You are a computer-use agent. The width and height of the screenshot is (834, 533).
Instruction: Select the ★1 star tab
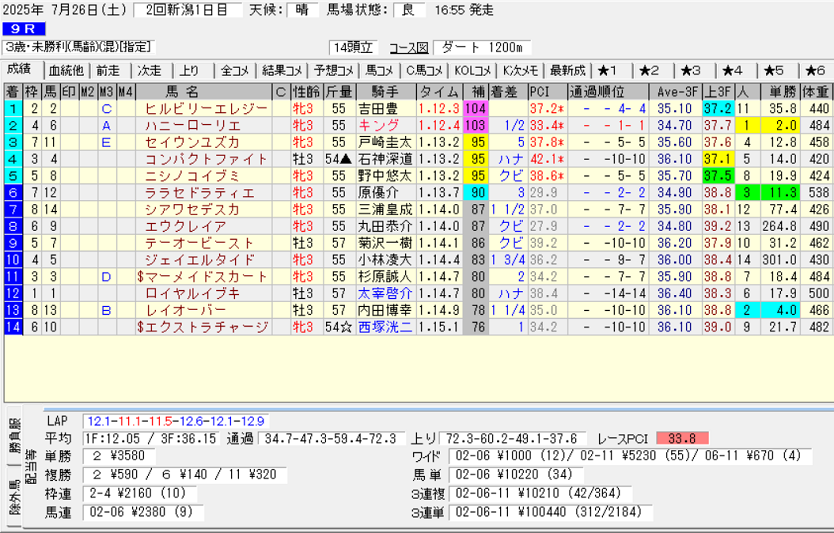click(608, 70)
